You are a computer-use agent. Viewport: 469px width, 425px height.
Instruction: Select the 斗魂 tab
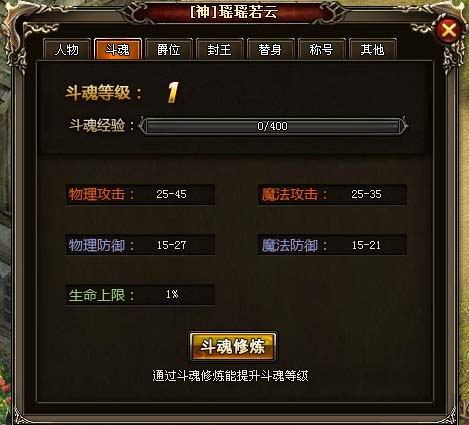pos(118,50)
